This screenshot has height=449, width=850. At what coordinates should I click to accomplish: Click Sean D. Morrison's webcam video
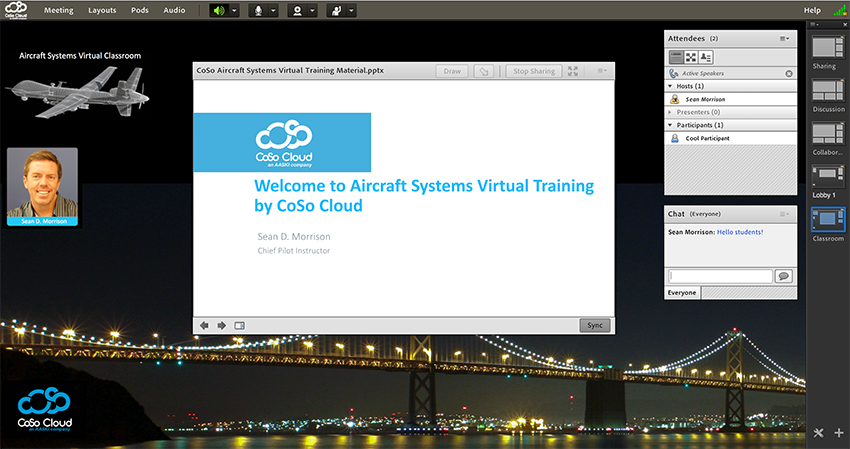coord(42,183)
